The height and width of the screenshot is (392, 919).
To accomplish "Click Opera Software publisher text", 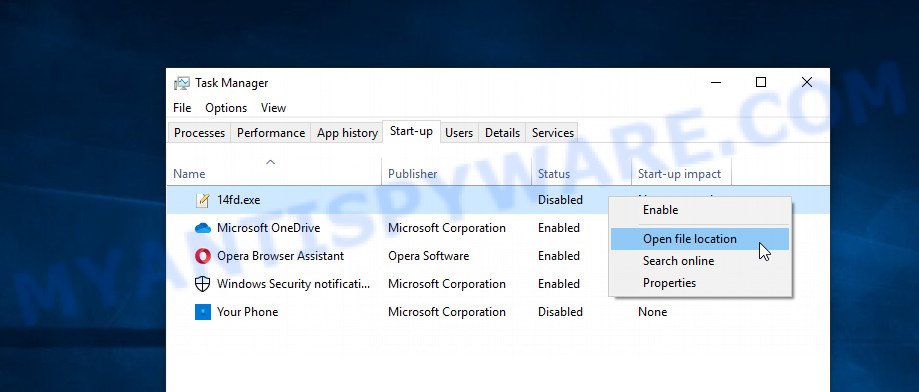I will (428, 256).
